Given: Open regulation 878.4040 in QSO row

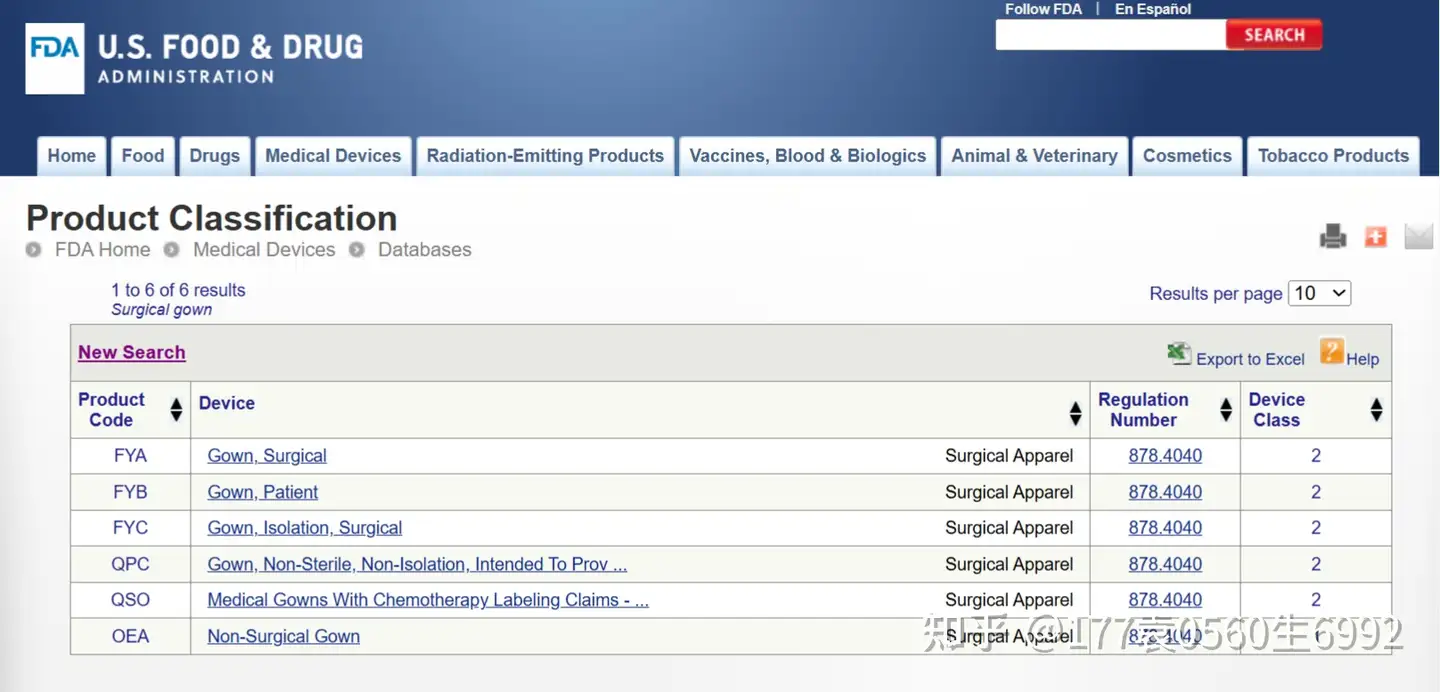Looking at the screenshot, I should coord(1165,600).
